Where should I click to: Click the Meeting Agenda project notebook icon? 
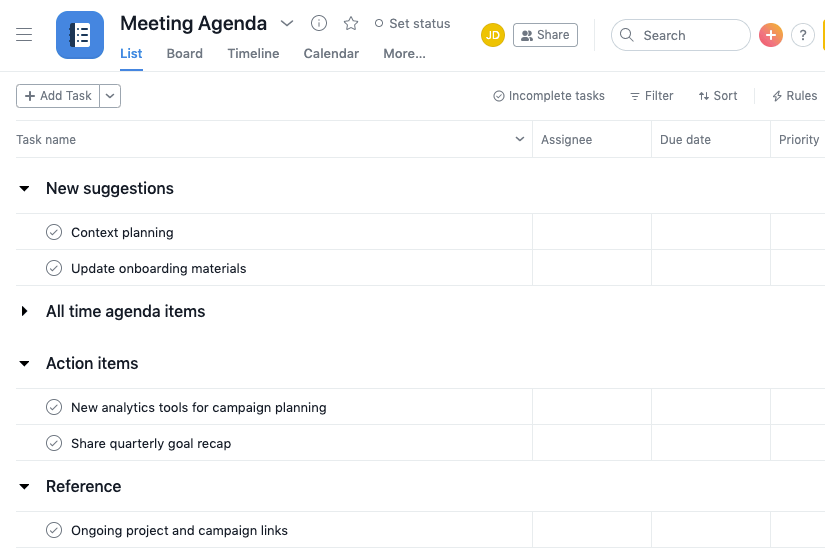(80, 35)
